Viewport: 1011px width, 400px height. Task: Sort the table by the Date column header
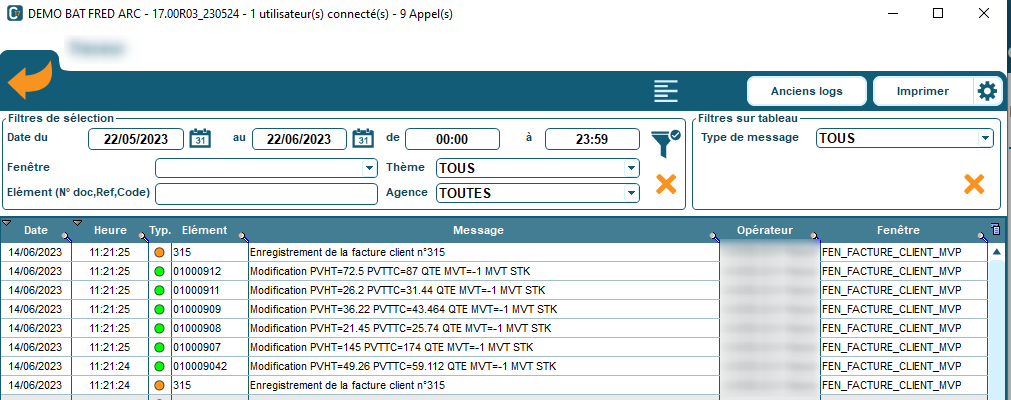click(36, 231)
